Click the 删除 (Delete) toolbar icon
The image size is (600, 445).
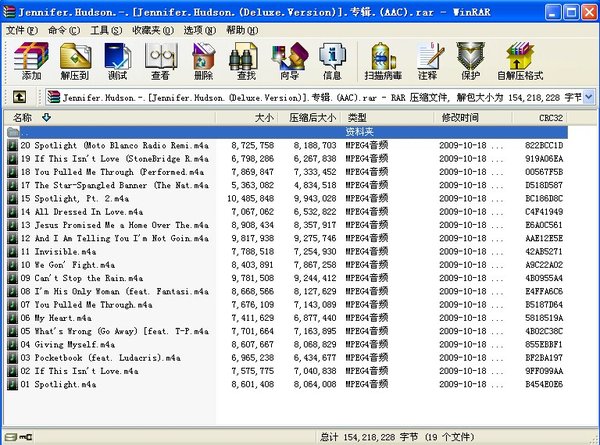[x=203, y=61]
